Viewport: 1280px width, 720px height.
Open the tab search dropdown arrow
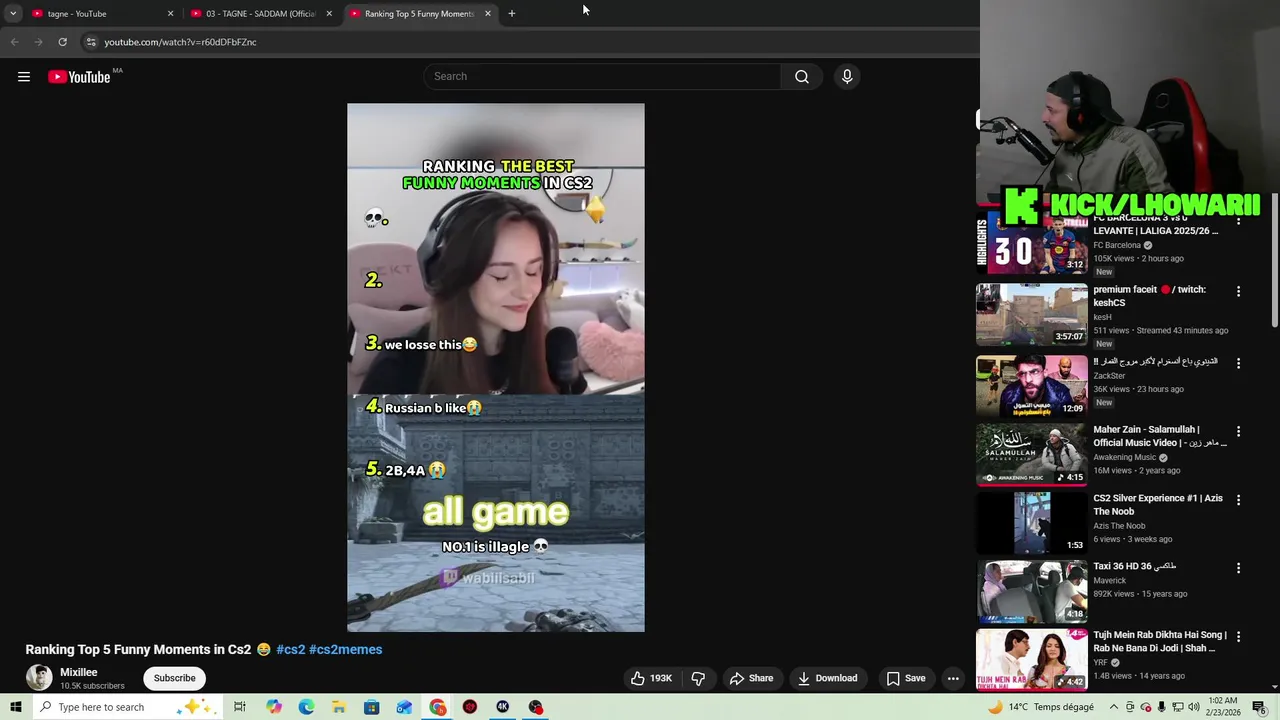coord(13,13)
